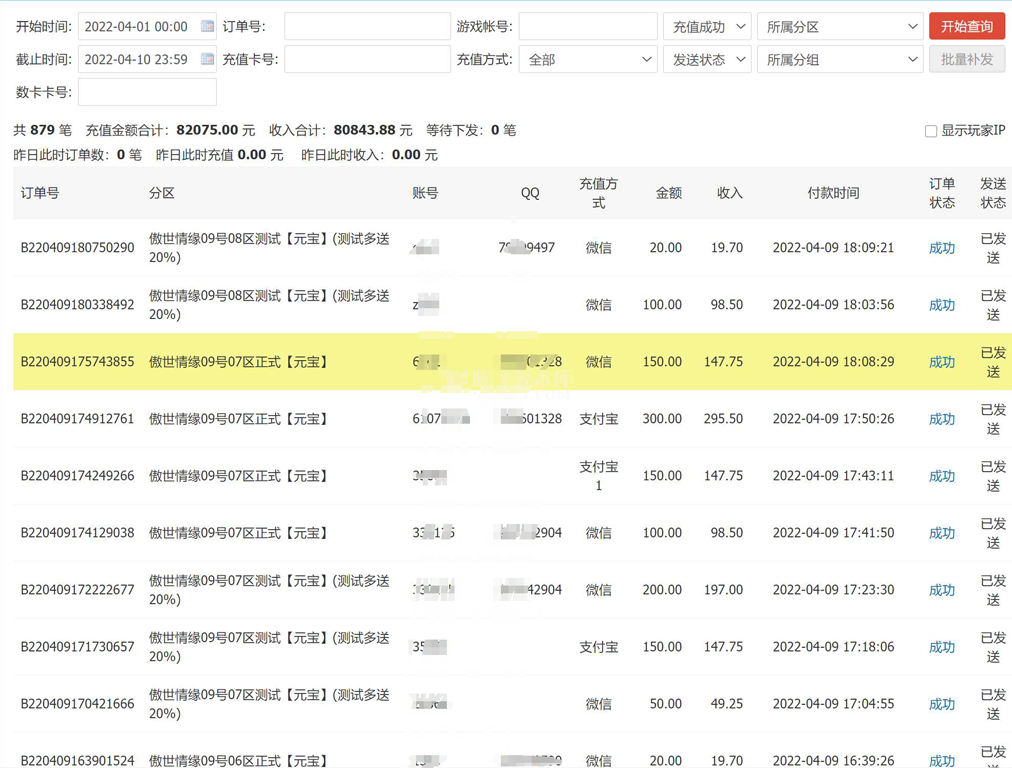Open the calendar icon for 截止时间

click(x=207, y=59)
